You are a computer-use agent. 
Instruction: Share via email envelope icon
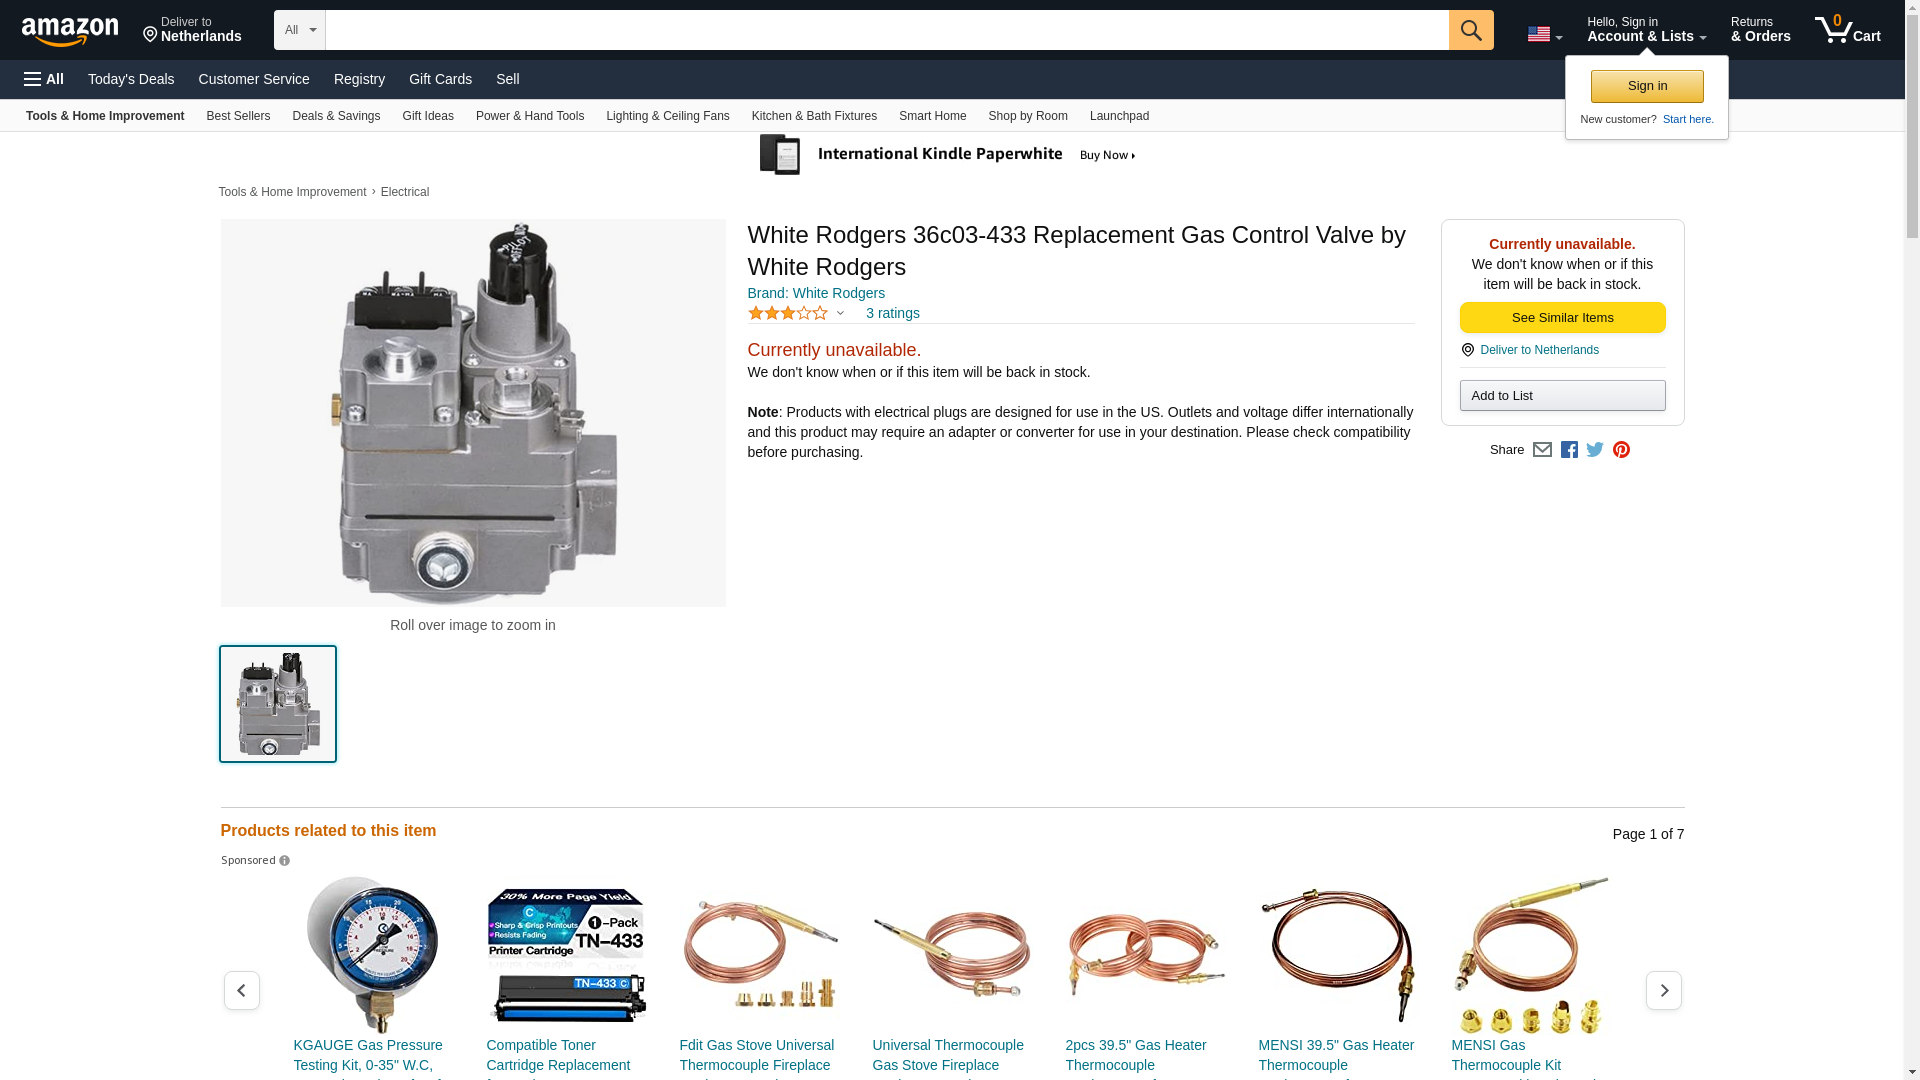coord(1542,450)
